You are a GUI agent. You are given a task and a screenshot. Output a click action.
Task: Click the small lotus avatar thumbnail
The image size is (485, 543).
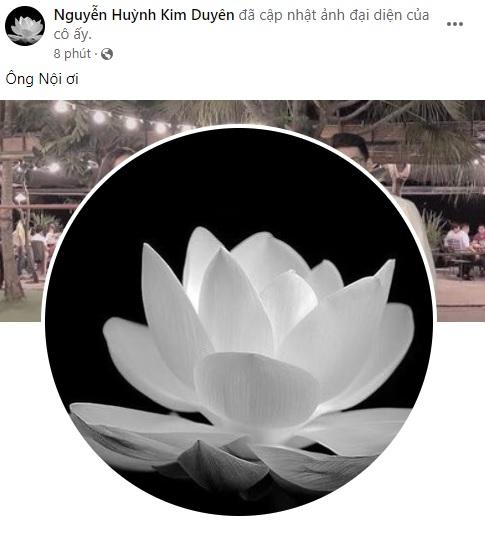click(25, 26)
